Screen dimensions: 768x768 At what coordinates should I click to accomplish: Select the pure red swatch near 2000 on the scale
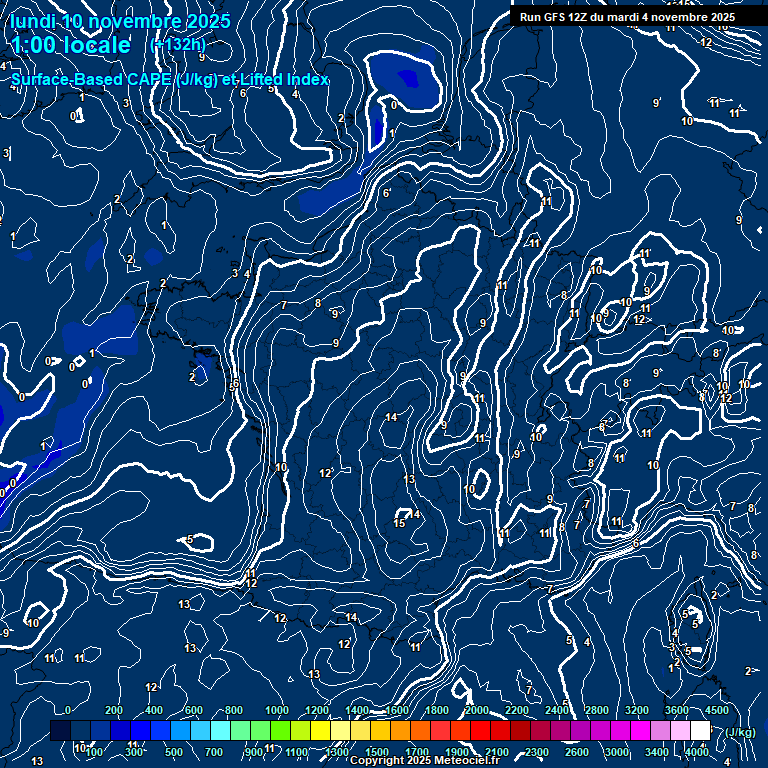480,731
